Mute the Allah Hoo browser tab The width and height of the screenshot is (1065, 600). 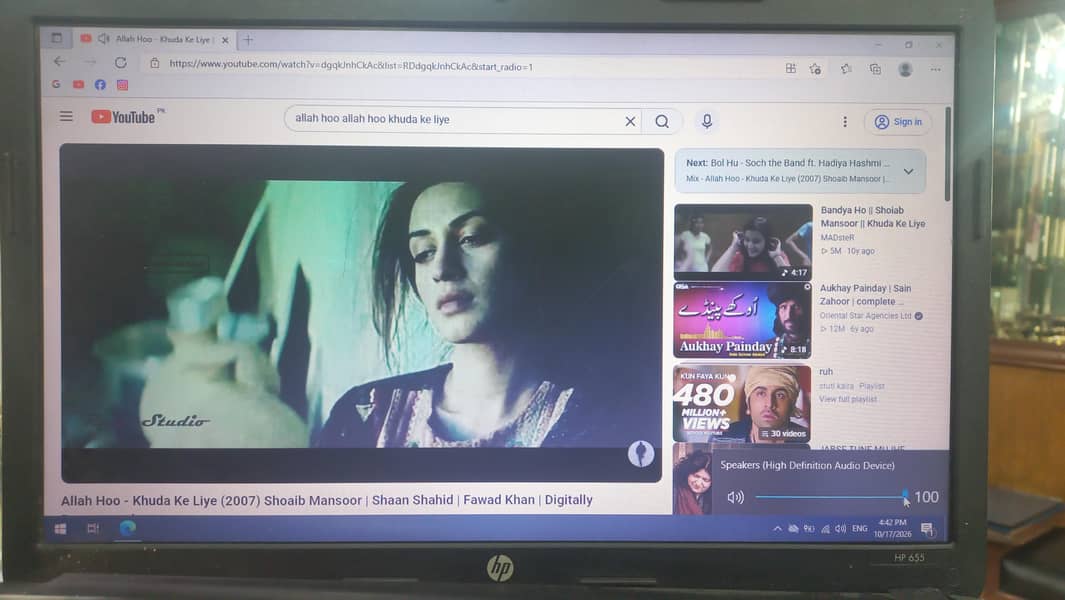[x=103, y=39]
